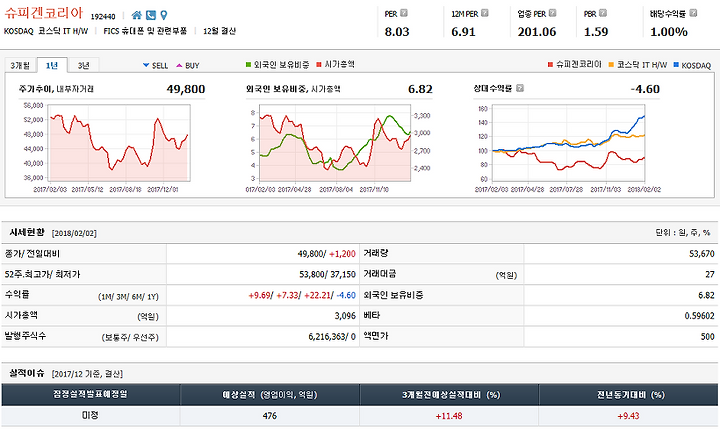Image resolution: width=720 pixels, height=430 pixels.
Task: Click the relative return value -4.60
Action: [645, 89]
